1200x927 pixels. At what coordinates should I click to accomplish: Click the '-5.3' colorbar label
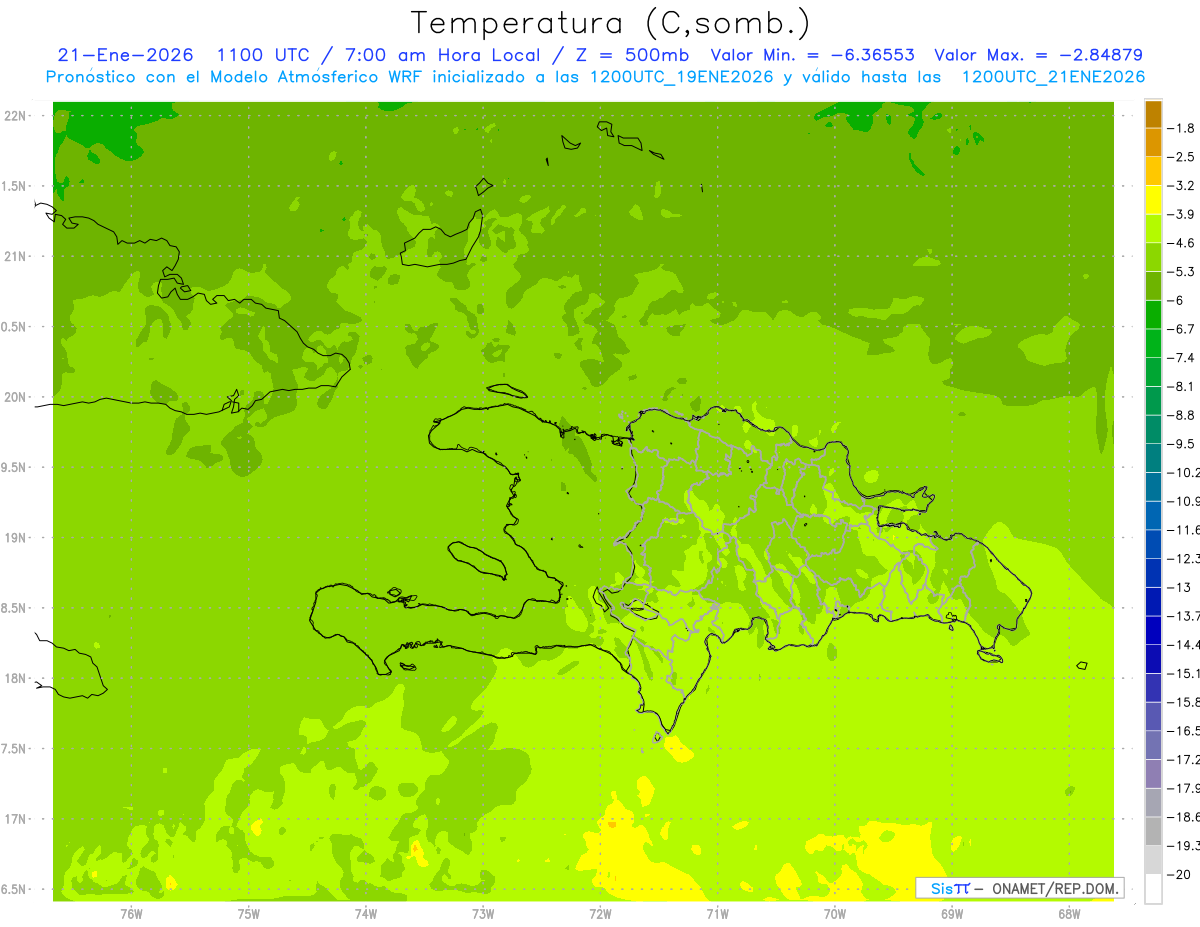tap(1181, 272)
